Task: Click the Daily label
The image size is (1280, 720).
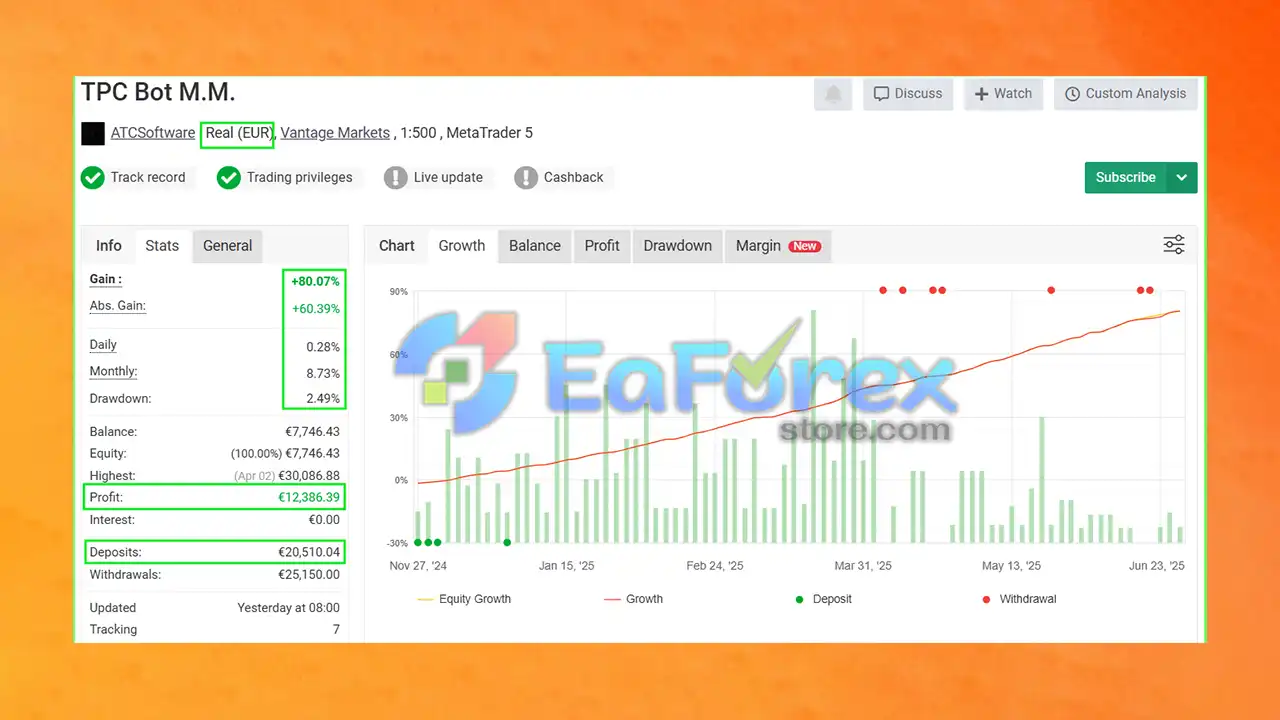Action: (x=103, y=345)
